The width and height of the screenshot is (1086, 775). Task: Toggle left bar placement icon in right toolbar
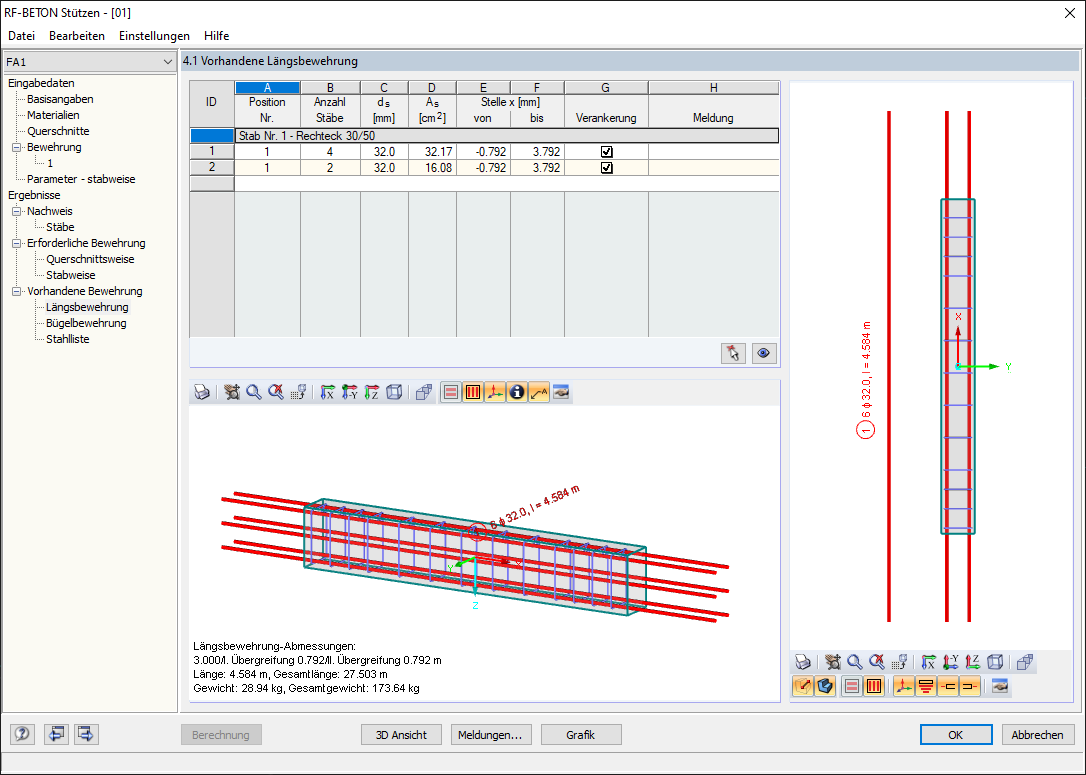947,686
